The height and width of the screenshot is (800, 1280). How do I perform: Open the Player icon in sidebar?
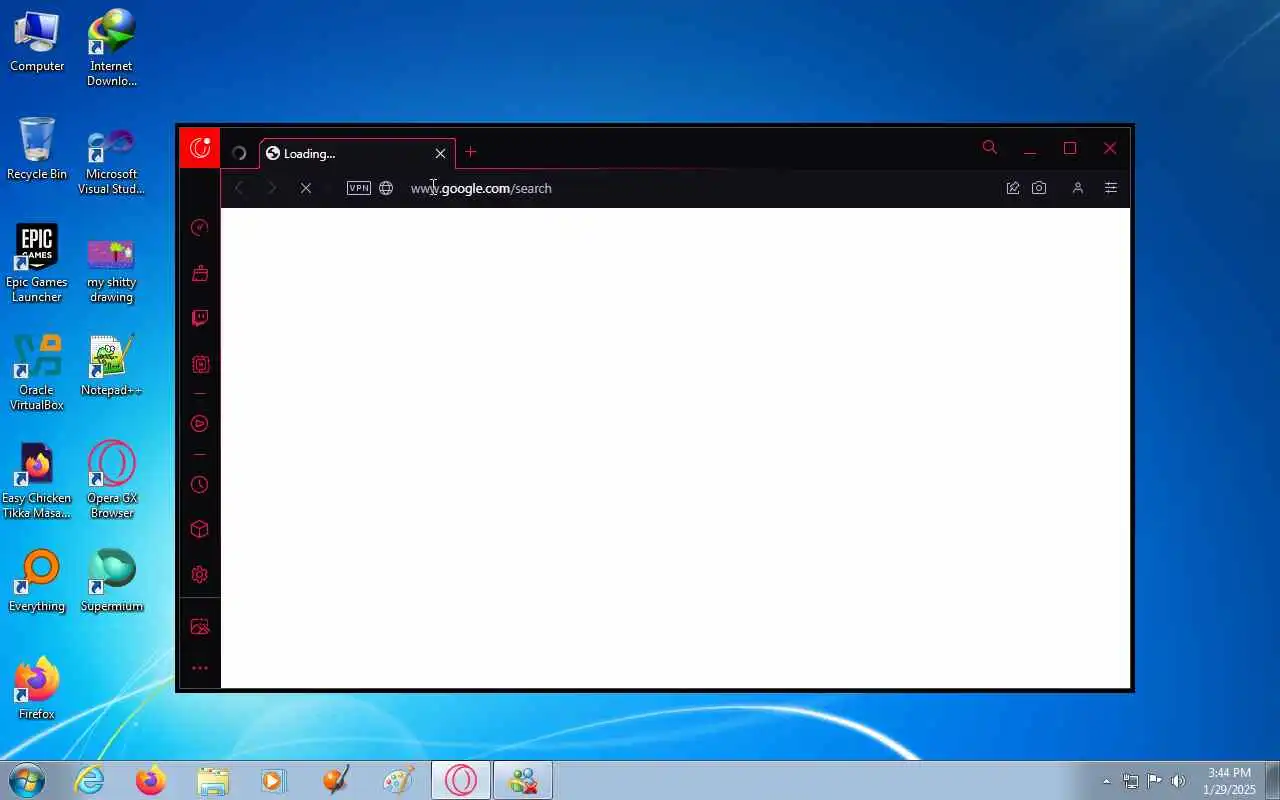pos(200,424)
